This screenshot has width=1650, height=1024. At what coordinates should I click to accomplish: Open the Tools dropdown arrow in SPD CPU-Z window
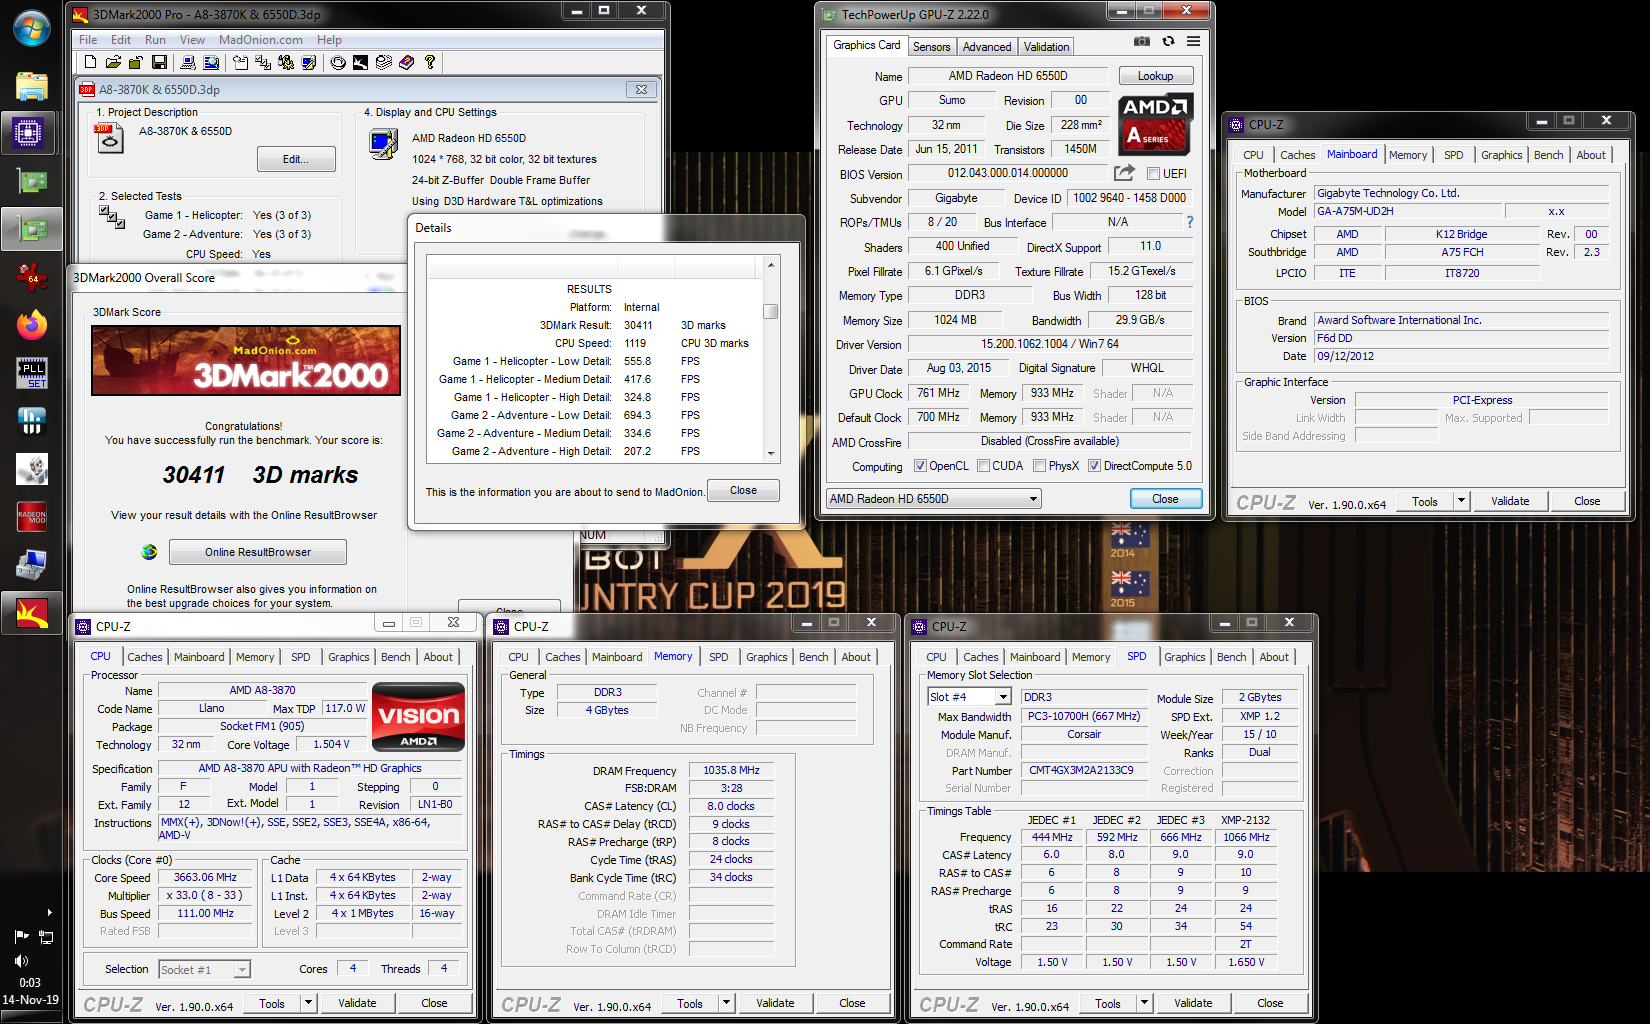click(1144, 1003)
